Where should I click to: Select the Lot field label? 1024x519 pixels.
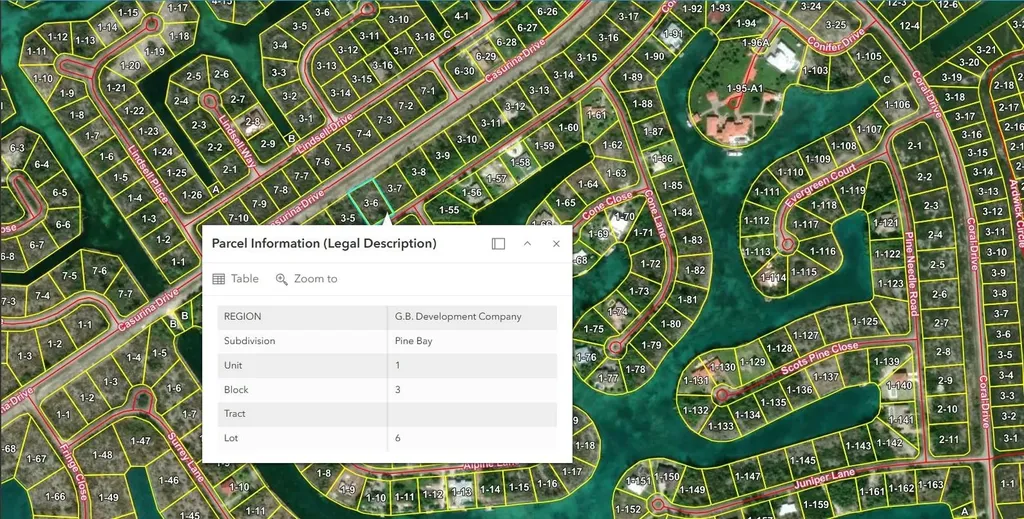click(x=231, y=438)
